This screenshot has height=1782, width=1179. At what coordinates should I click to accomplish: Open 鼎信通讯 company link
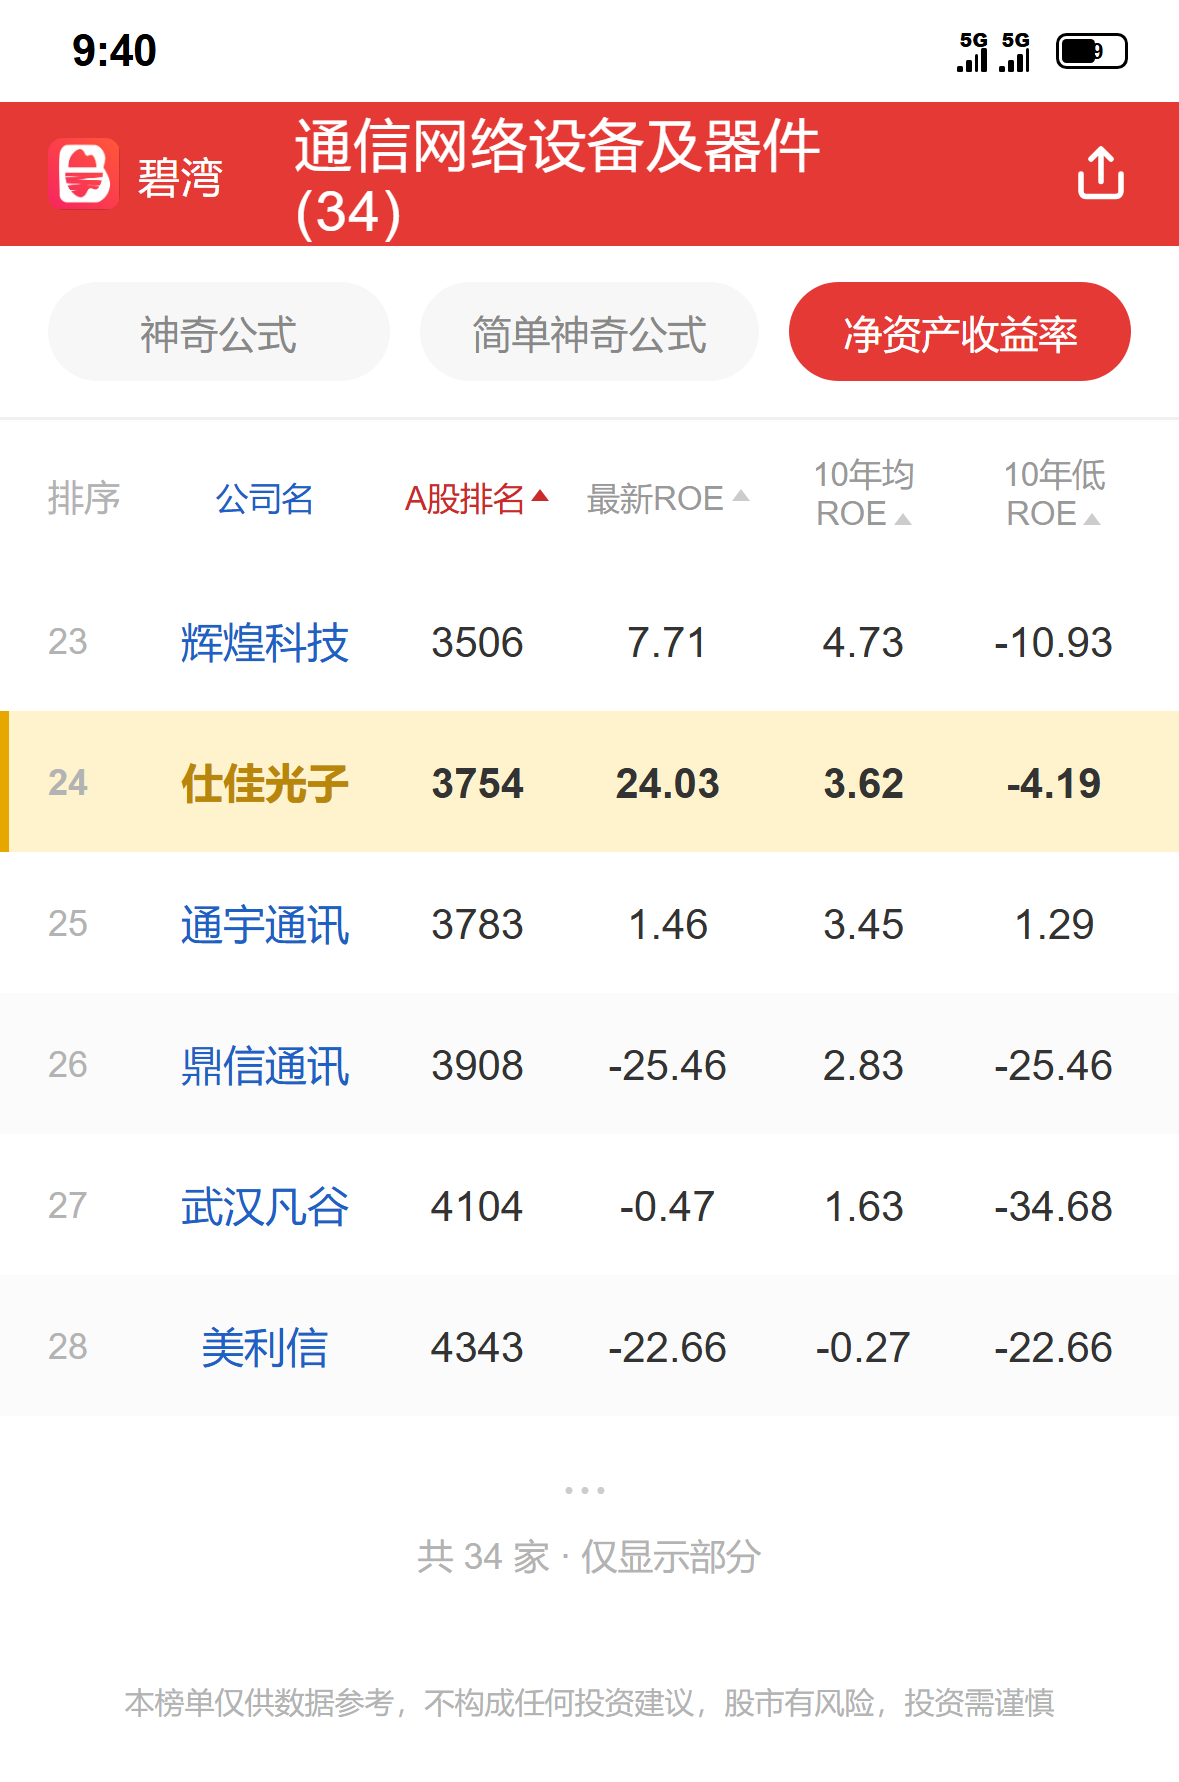265,1065
